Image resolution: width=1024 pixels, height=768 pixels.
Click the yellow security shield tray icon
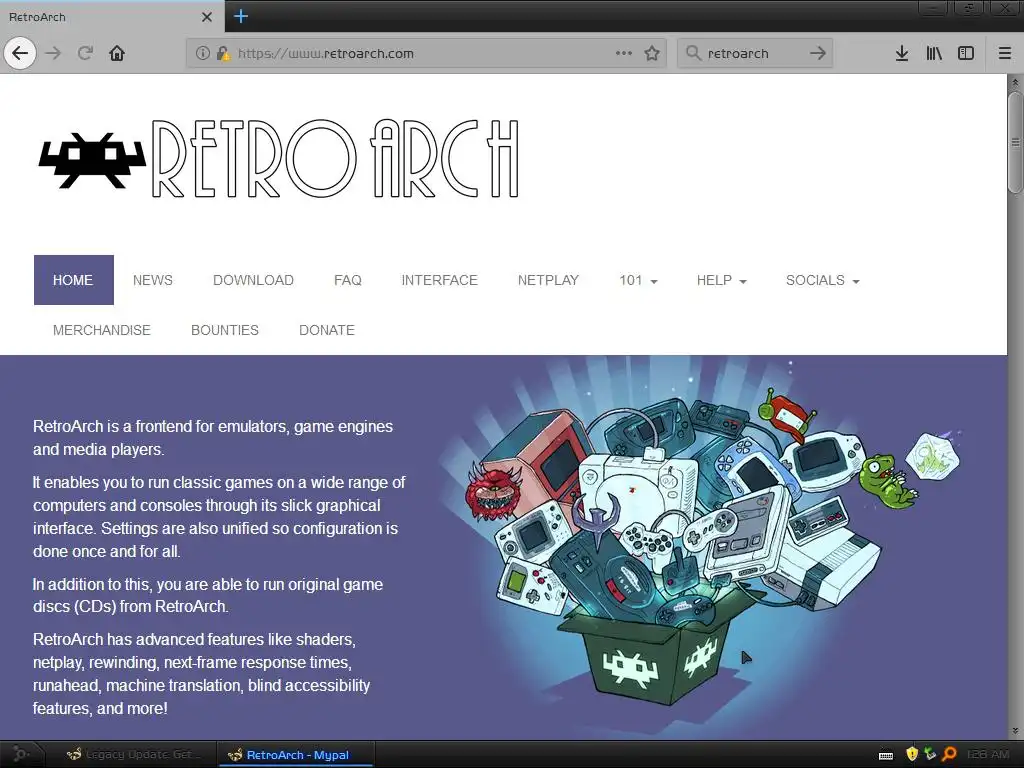(912, 754)
